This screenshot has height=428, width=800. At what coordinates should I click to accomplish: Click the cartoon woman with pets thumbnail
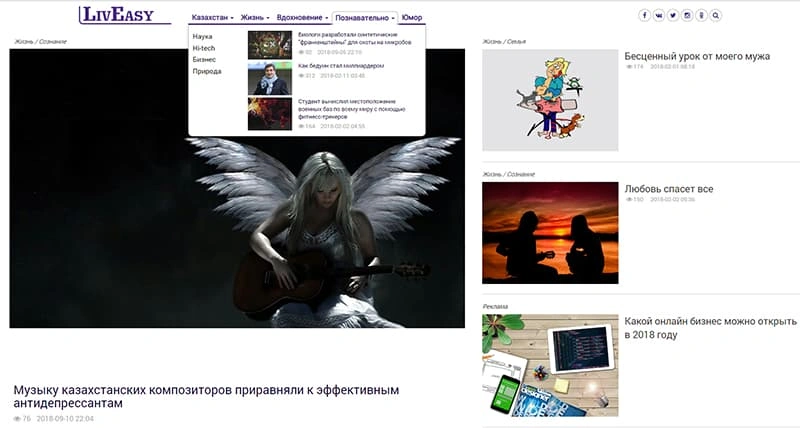click(550, 100)
